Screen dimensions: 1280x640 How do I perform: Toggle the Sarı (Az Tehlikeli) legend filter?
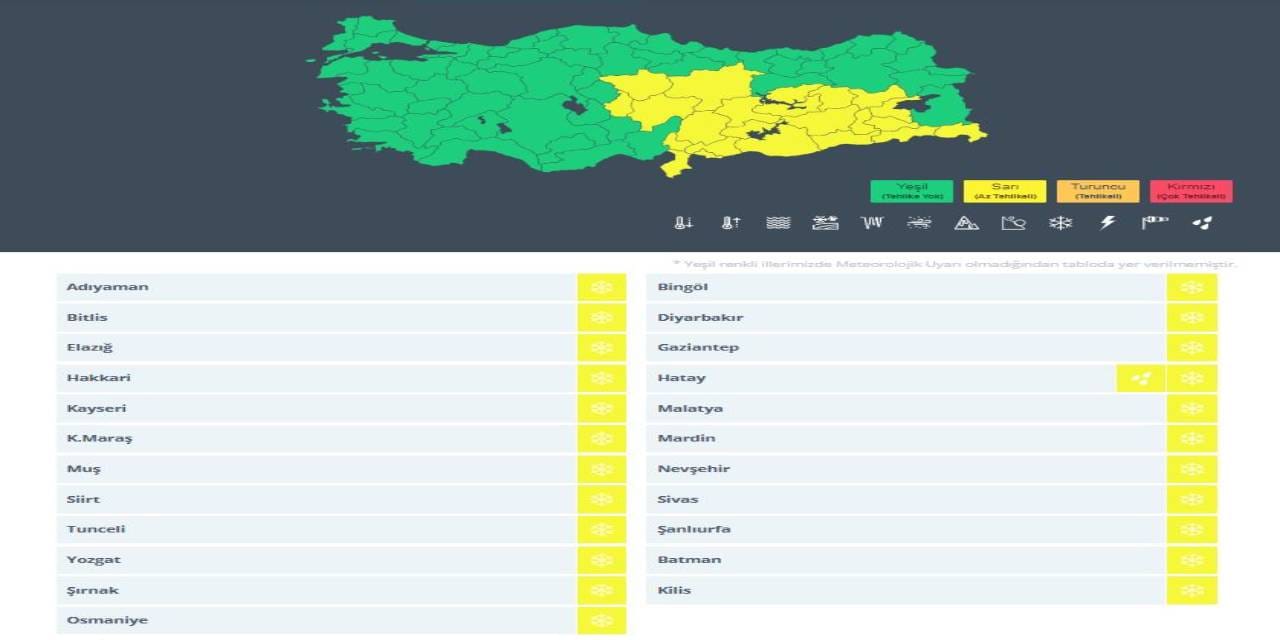[x=1006, y=190]
